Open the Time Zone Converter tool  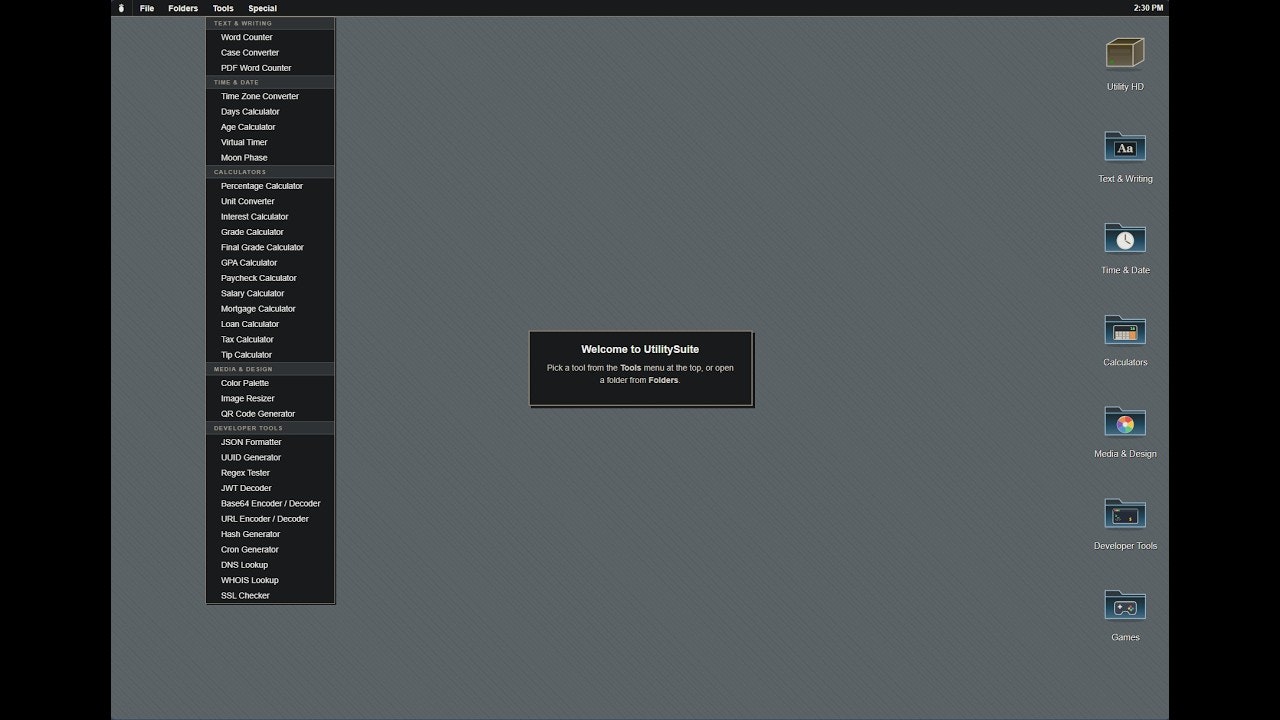tap(270, 96)
